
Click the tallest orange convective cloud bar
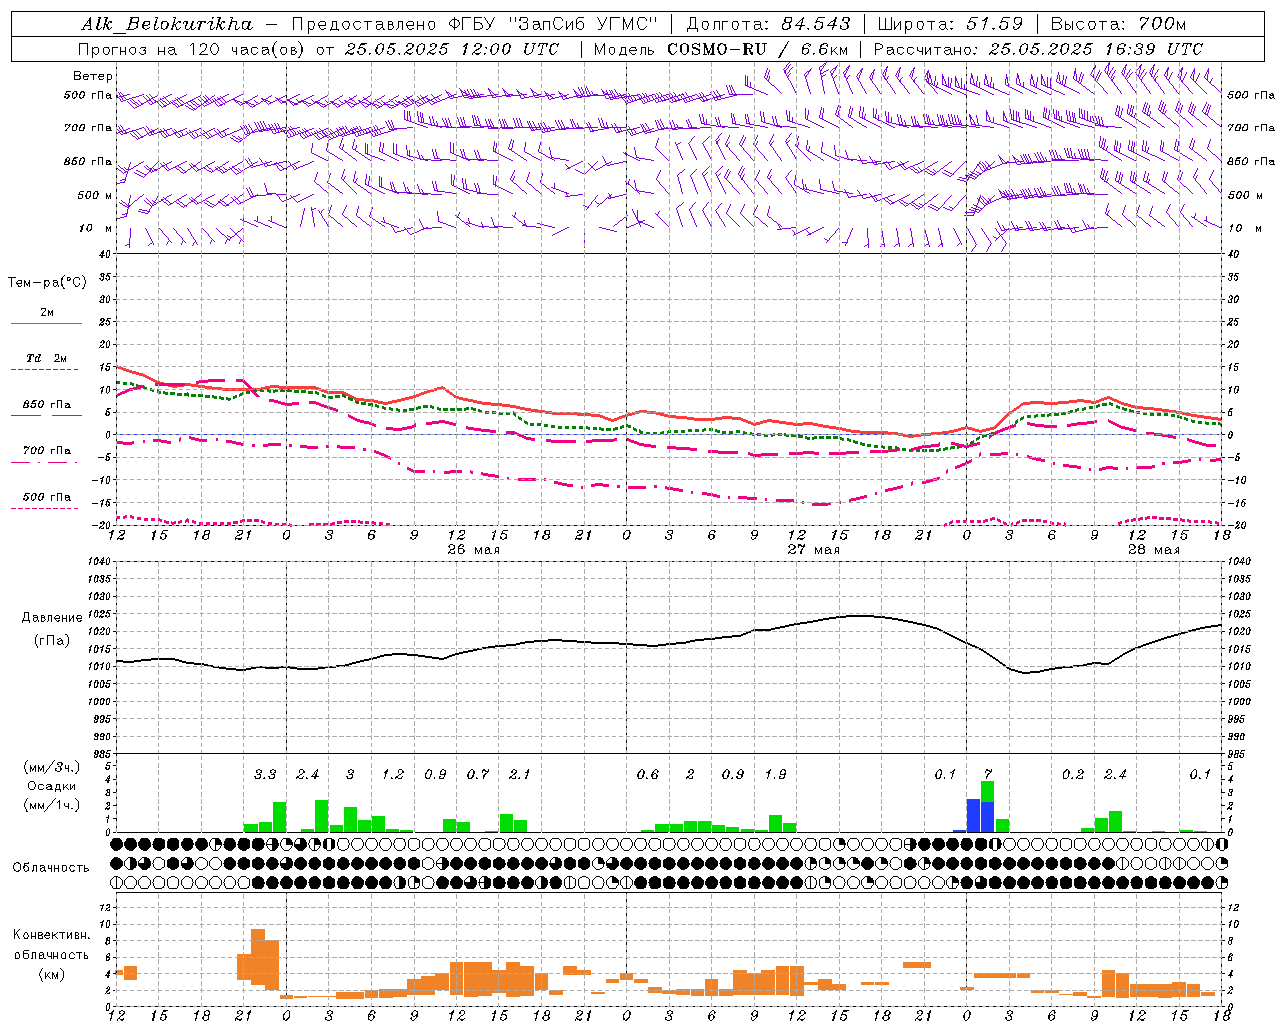[x=258, y=958]
